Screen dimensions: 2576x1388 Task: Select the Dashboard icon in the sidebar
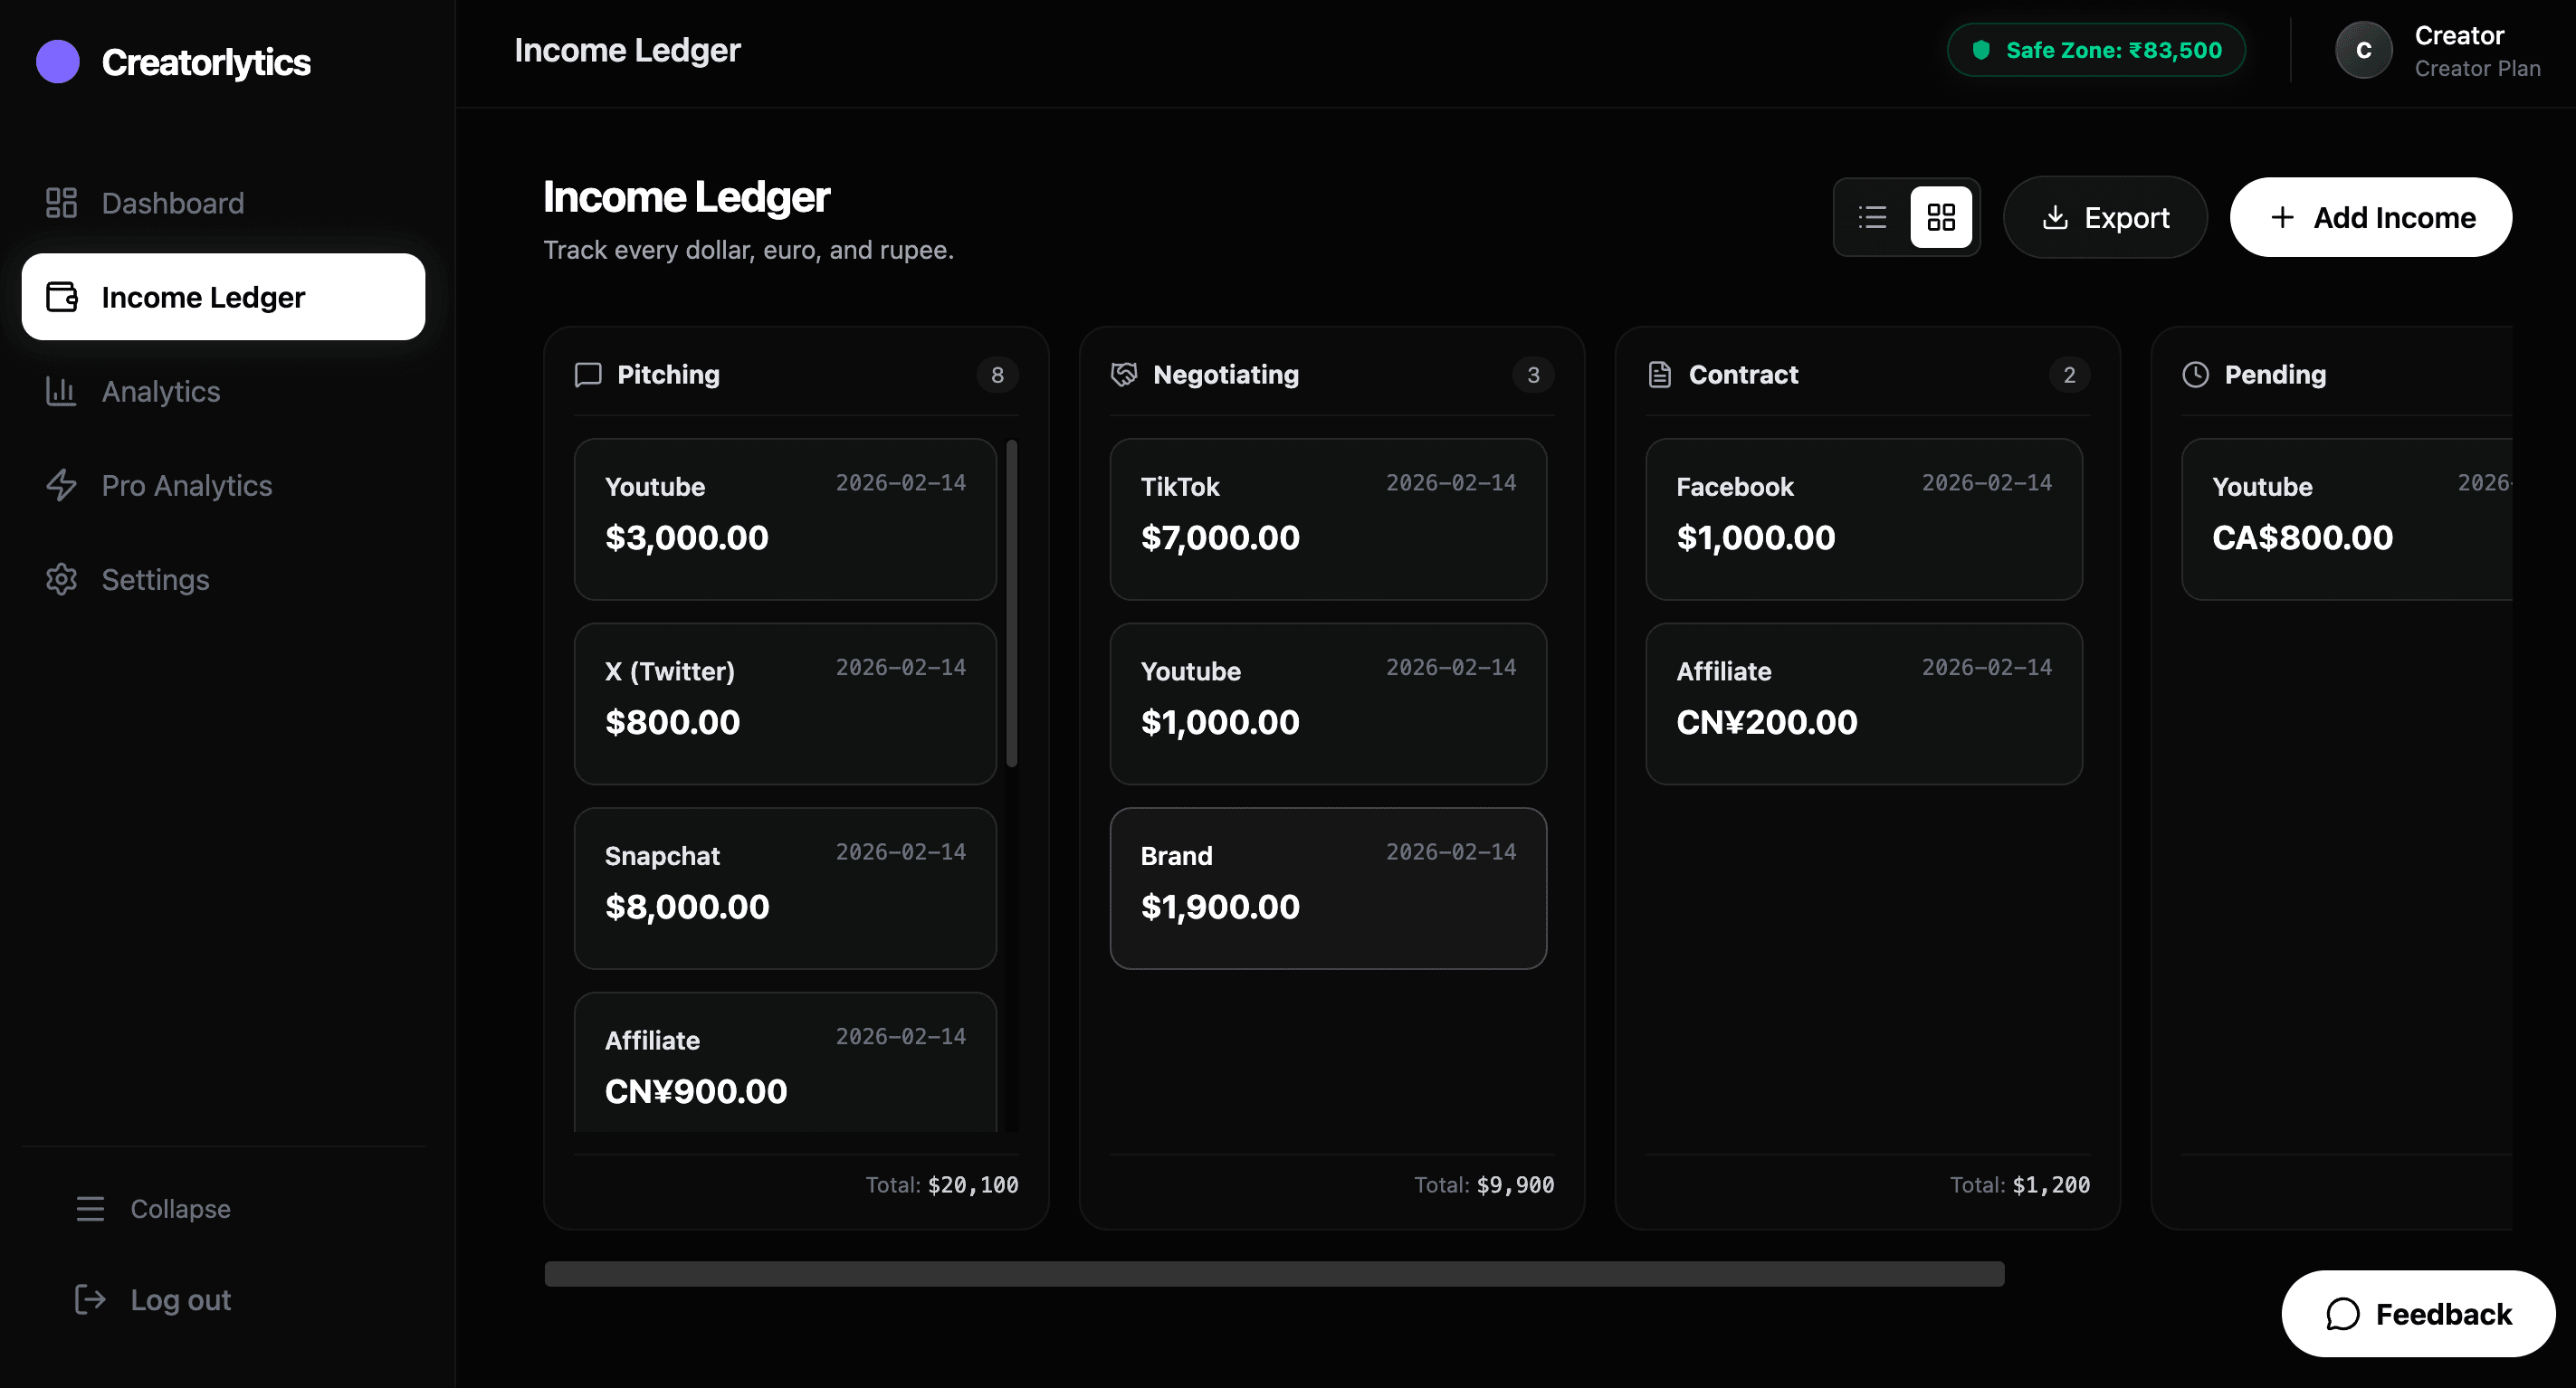tap(60, 202)
